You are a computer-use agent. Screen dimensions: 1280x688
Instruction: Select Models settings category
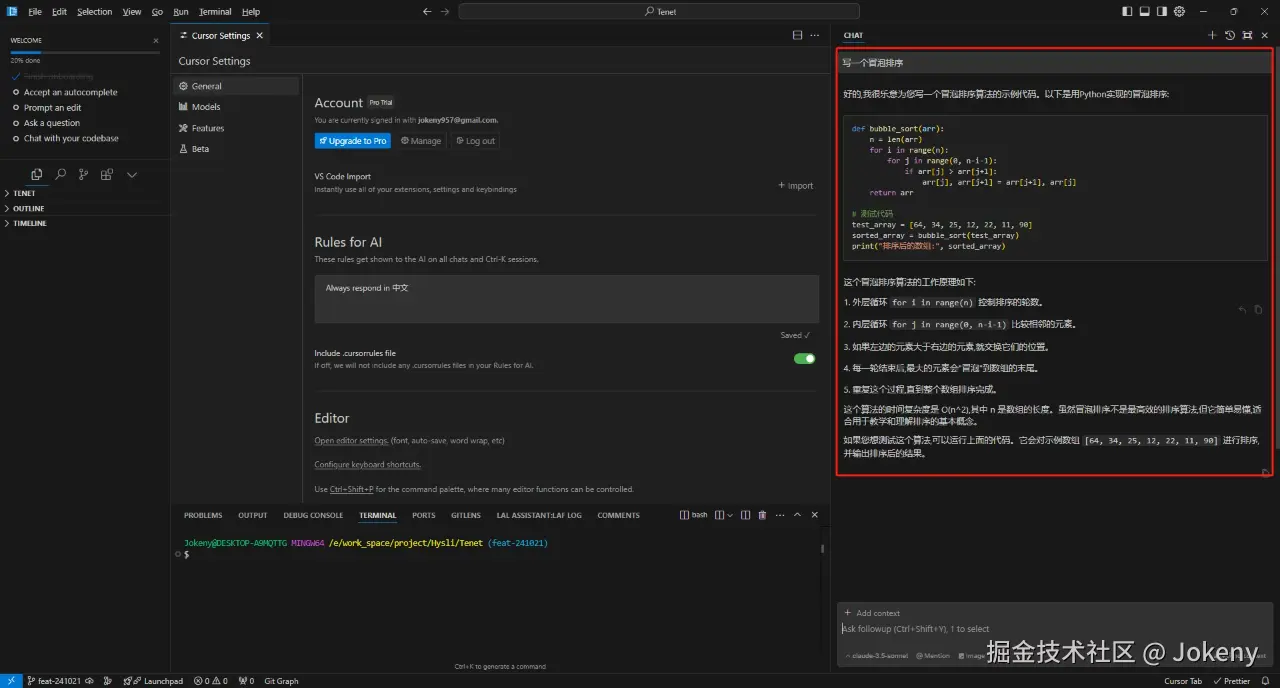coord(236,107)
